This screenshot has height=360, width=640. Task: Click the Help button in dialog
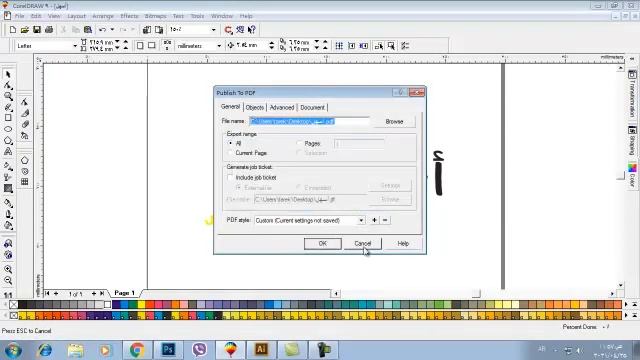(x=403, y=244)
